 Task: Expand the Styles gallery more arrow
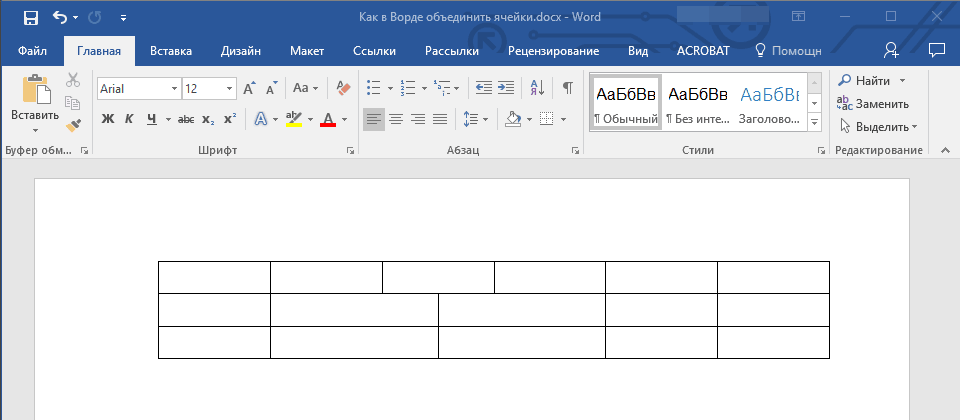tap(814, 122)
